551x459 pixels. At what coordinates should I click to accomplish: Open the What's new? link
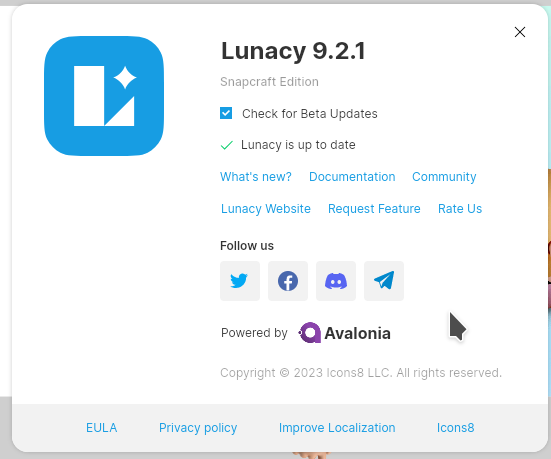coord(256,177)
